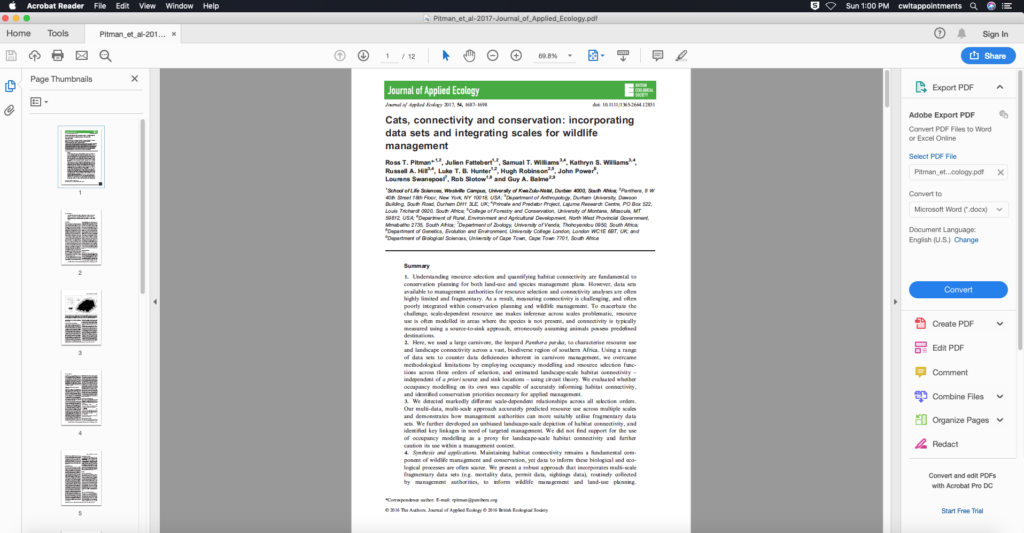This screenshot has width=1024, height=533.
Task: Open Convert to Microsoft Word dropdown
Action: click(958, 210)
